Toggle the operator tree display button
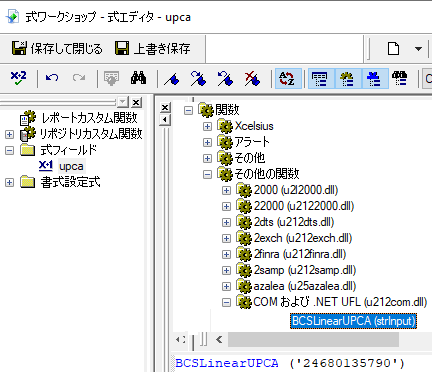This screenshot has width=432, height=372. pos(375,79)
